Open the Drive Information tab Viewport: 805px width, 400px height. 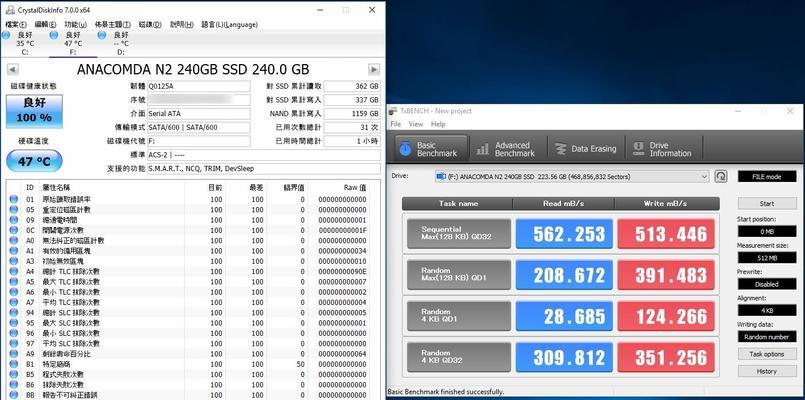(664, 149)
